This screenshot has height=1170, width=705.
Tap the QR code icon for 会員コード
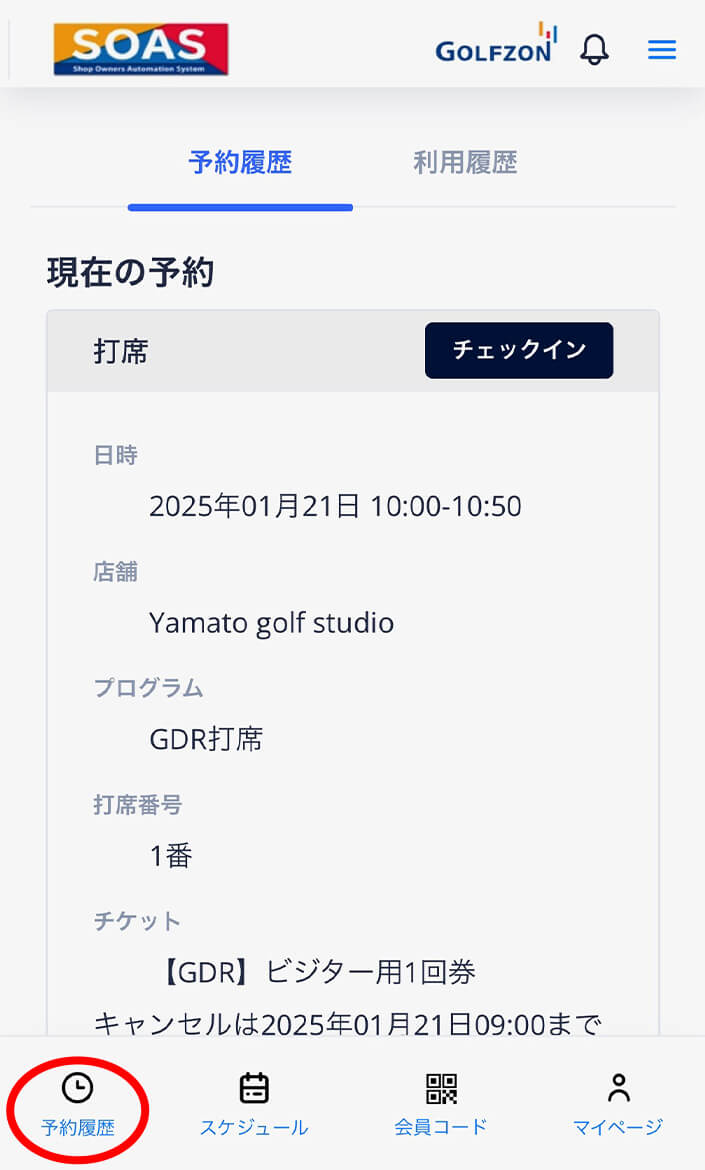441,1089
